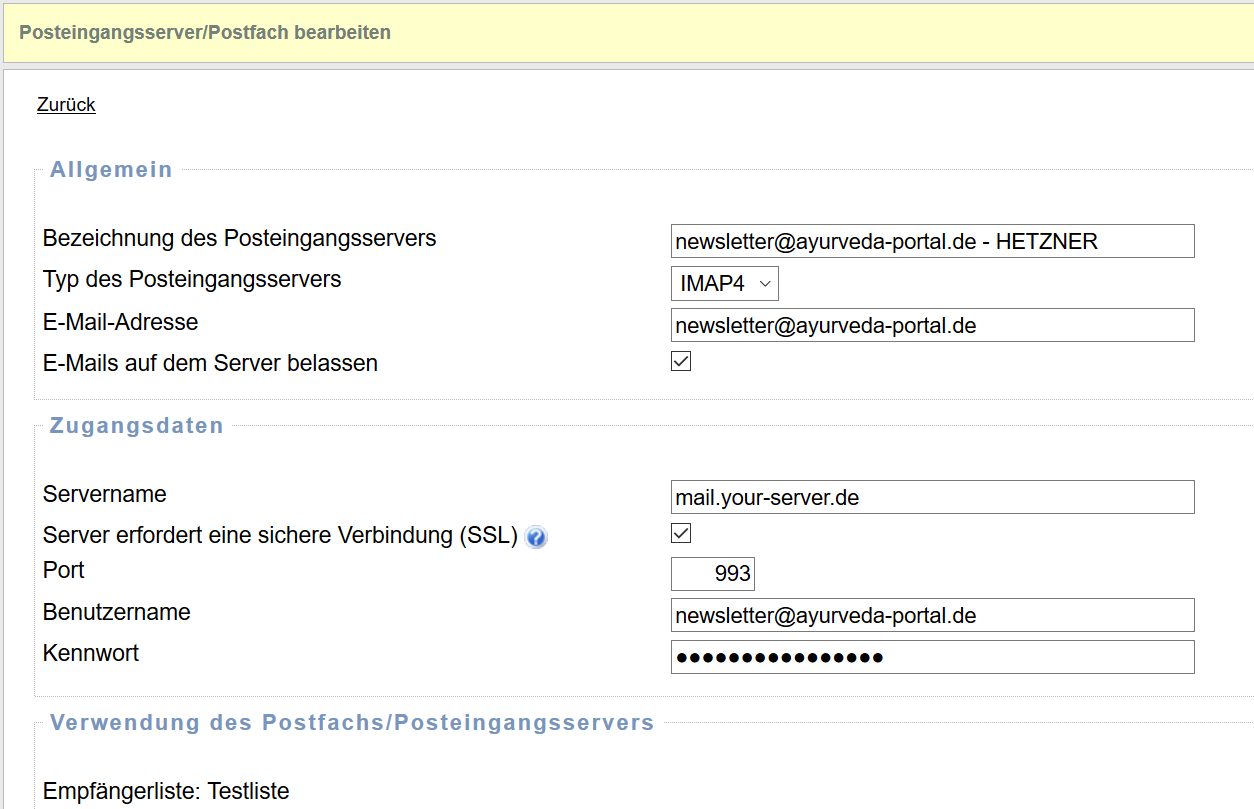Viewport: 1254px width, 809px height.
Task: Focus the E-Mail-Adresse text field
Action: click(932, 325)
